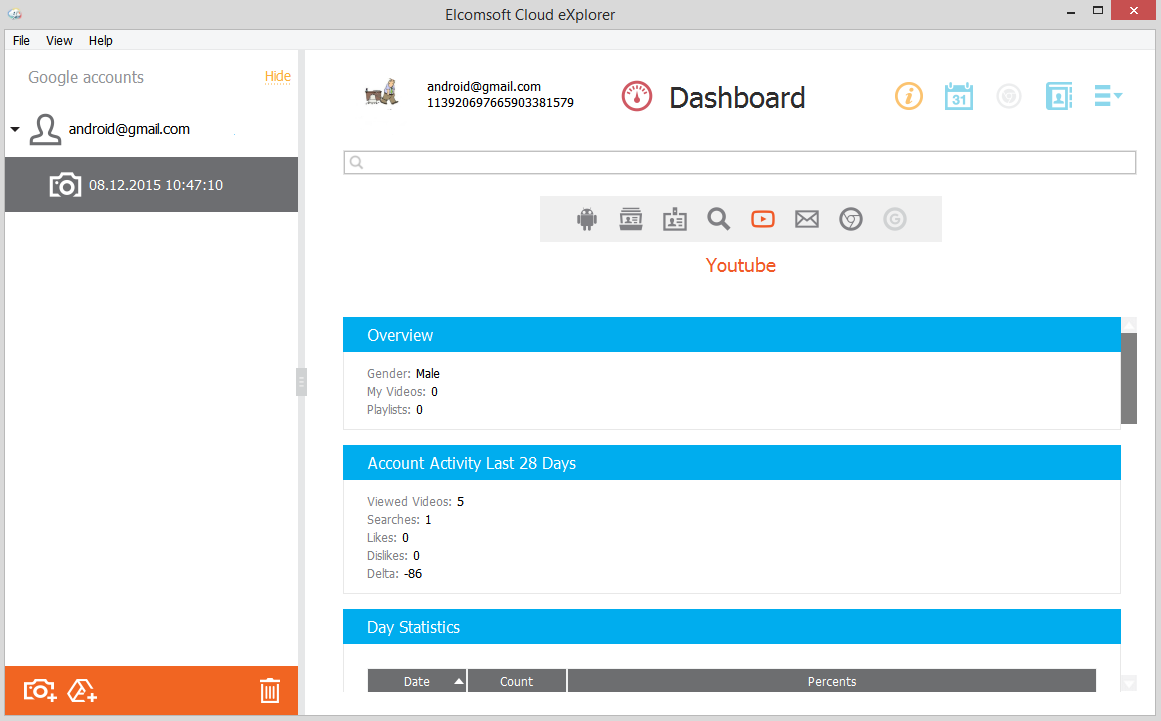The height and width of the screenshot is (721, 1161).
Task: Sort table by Percents column
Action: click(x=832, y=681)
